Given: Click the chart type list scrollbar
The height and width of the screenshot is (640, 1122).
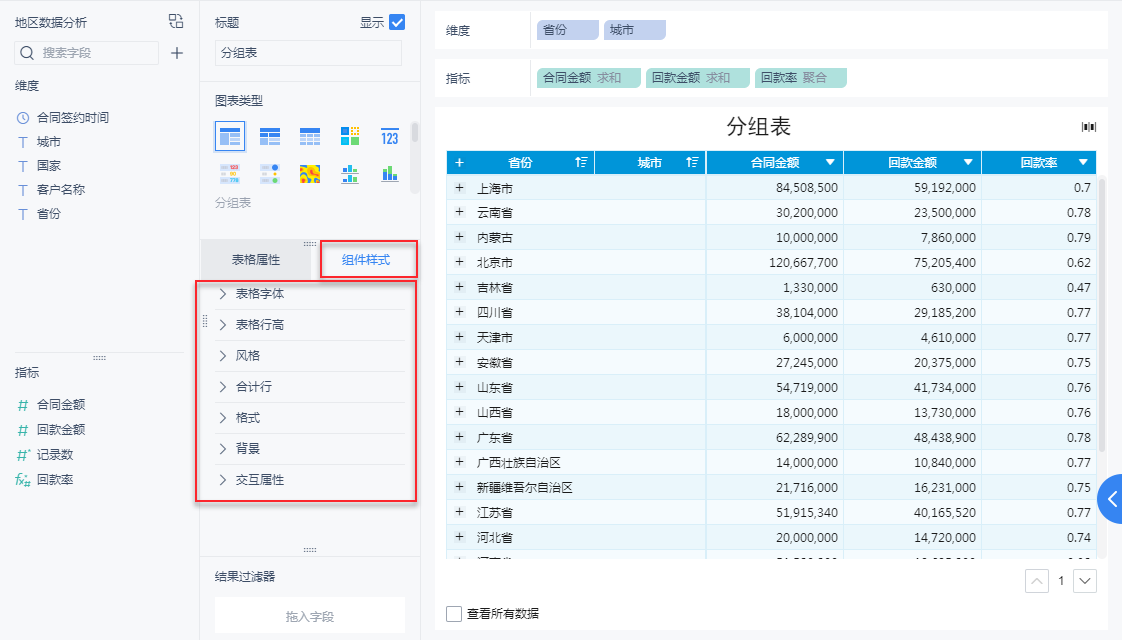Looking at the screenshot, I should coord(414,134).
